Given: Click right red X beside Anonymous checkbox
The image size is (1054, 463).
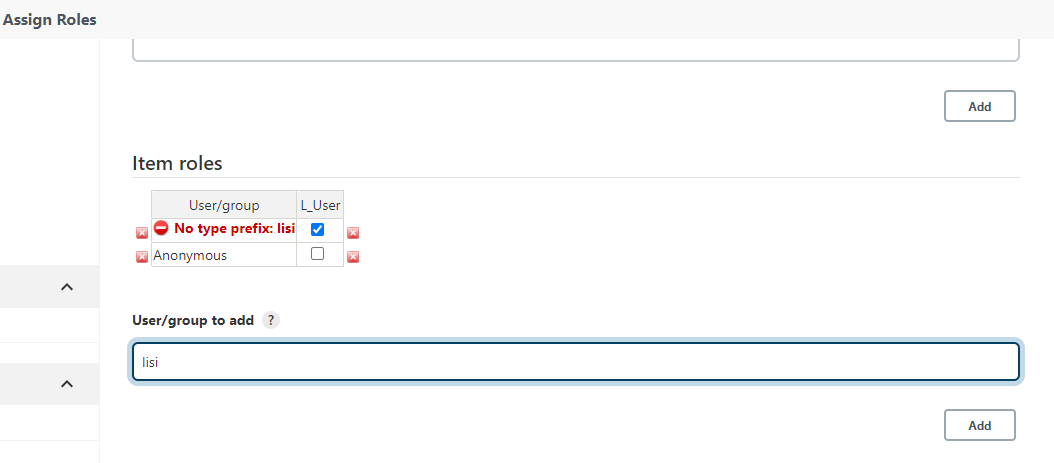Looking at the screenshot, I should 353,257.
